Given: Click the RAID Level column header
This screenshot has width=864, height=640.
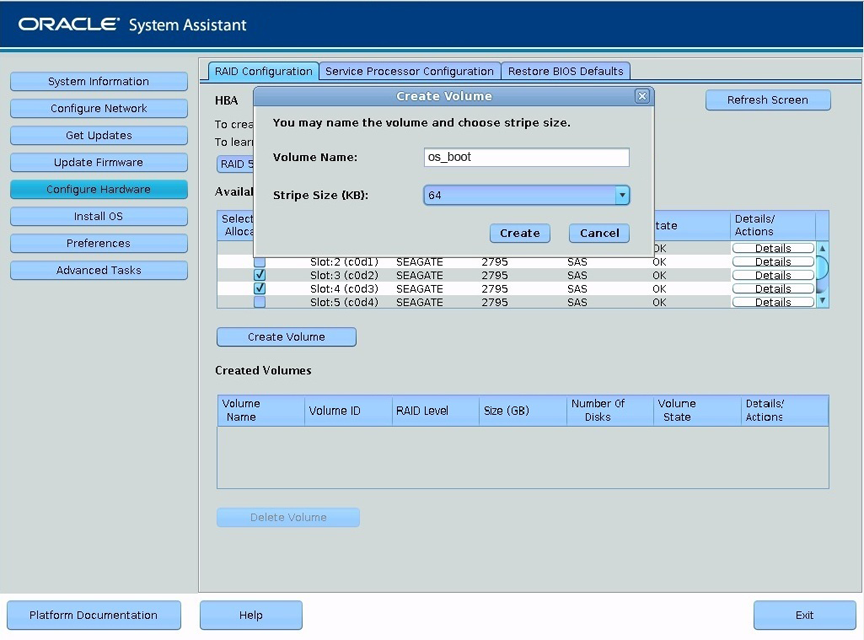Looking at the screenshot, I should [435, 411].
